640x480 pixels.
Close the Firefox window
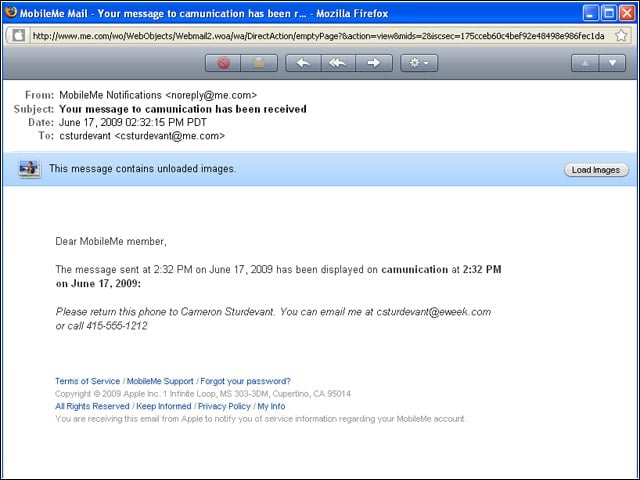(627, 13)
